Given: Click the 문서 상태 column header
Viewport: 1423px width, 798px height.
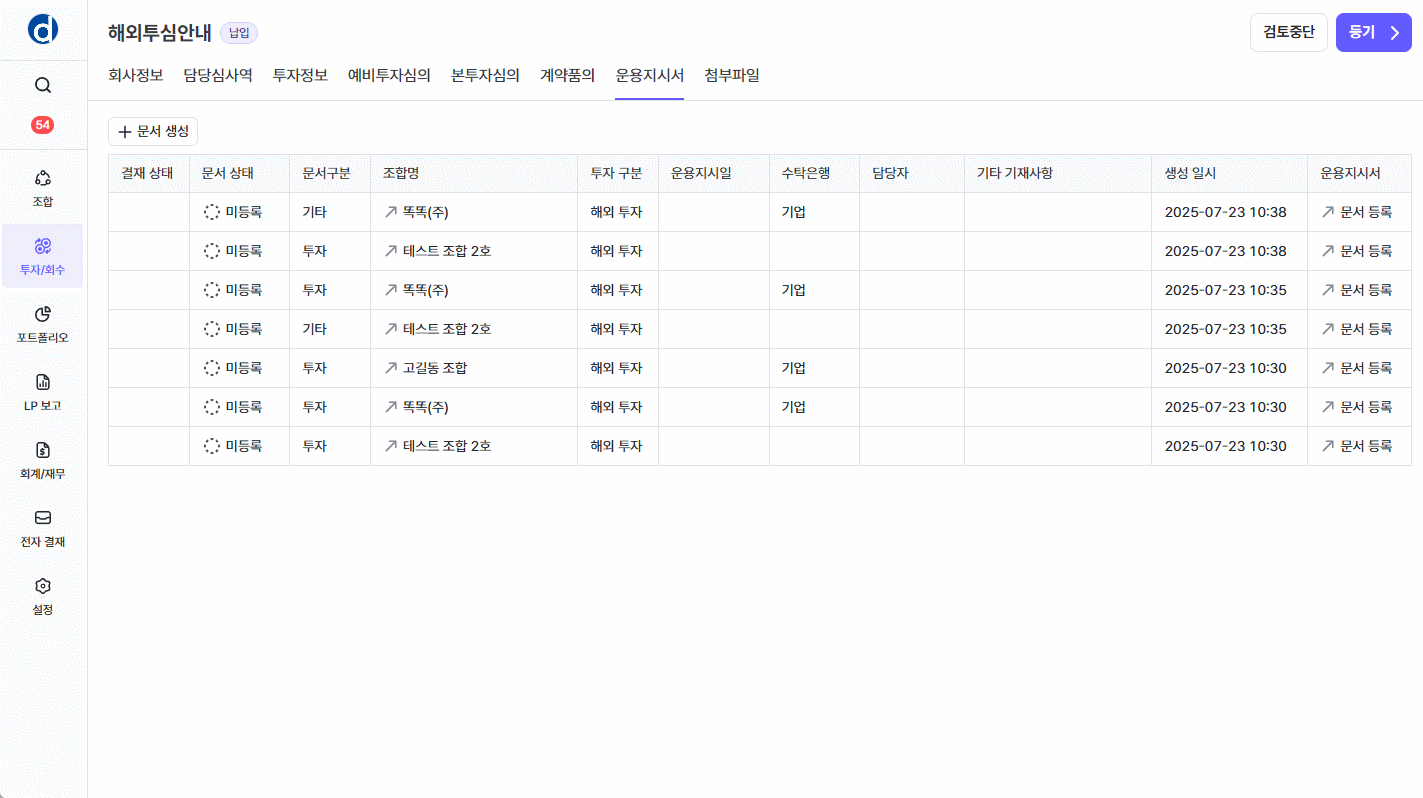Looking at the screenshot, I should [239, 173].
